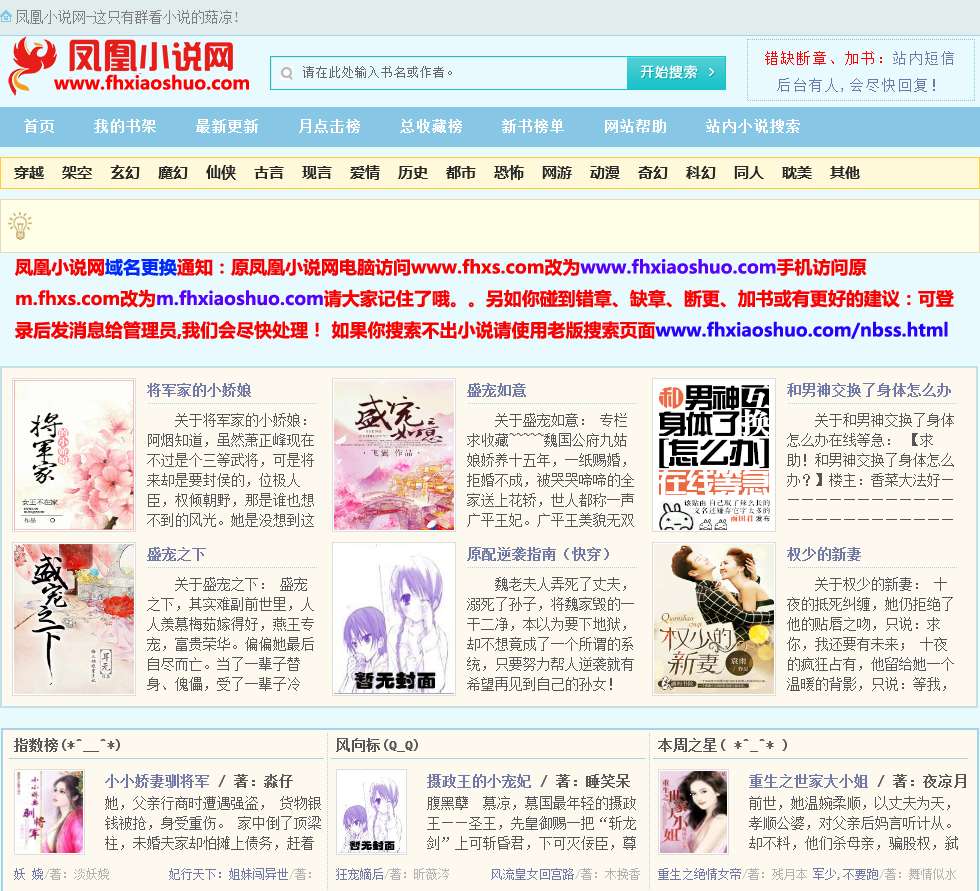Click 原配逆袭指南（快穿） title link
This screenshot has height=891, width=980.
click(538, 554)
